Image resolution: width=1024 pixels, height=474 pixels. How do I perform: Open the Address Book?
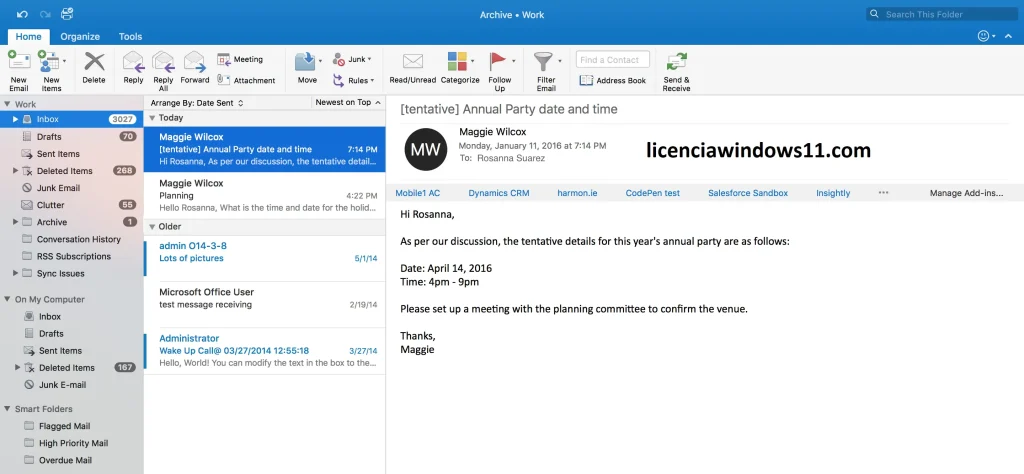(x=613, y=80)
